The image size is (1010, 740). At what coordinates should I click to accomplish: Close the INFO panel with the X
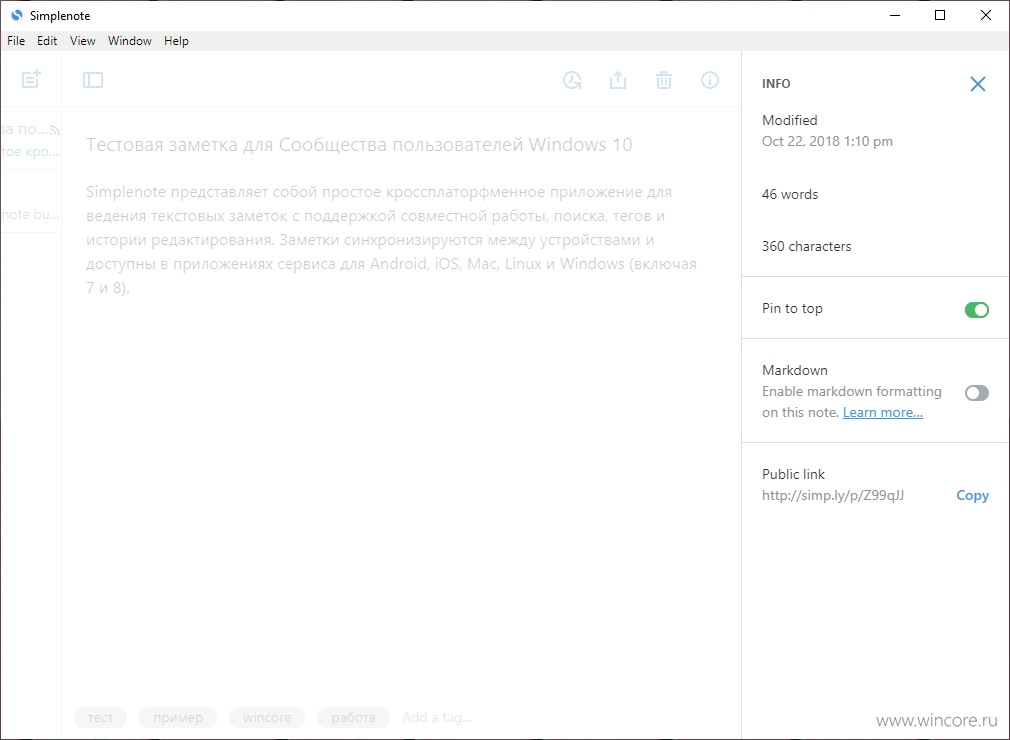coord(977,84)
